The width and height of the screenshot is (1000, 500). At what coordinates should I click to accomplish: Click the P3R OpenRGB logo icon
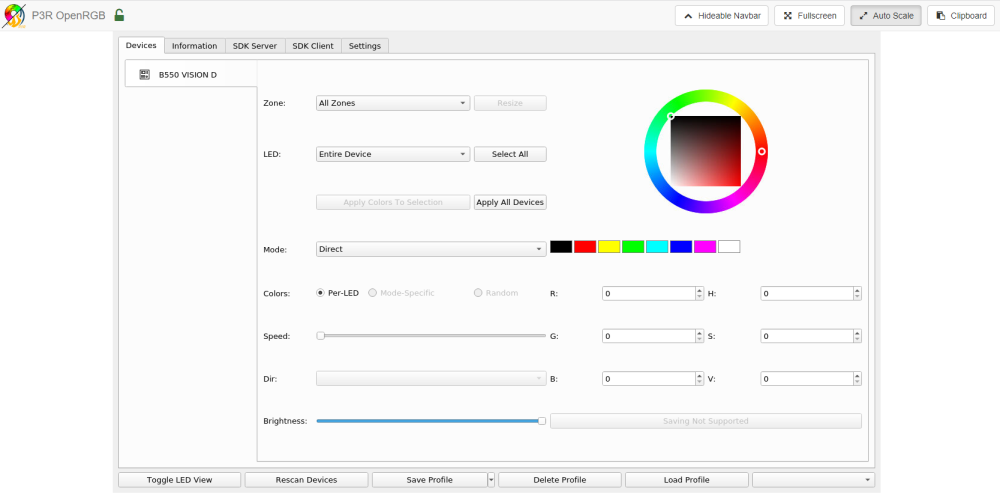[14, 15]
